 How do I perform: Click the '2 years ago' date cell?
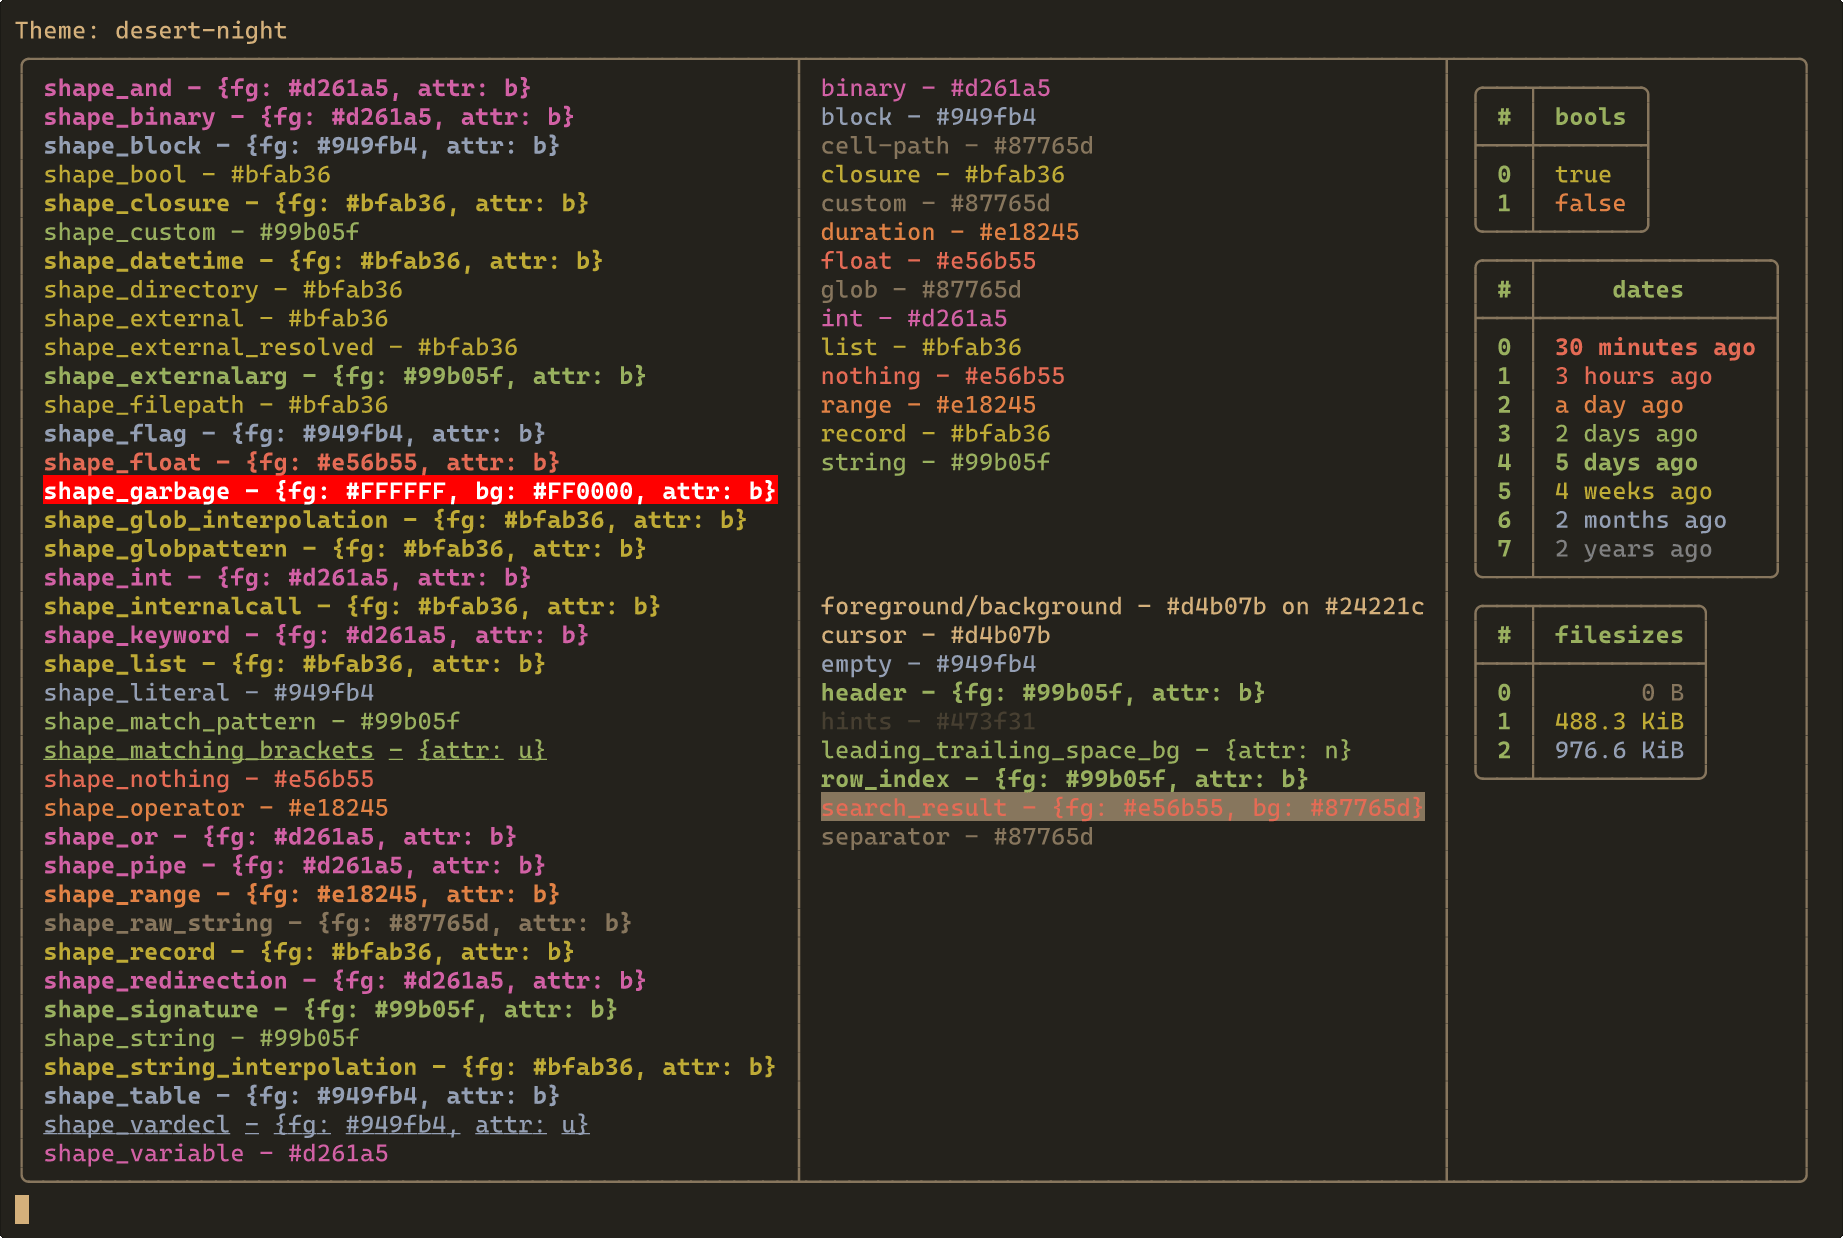click(1633, 550)
